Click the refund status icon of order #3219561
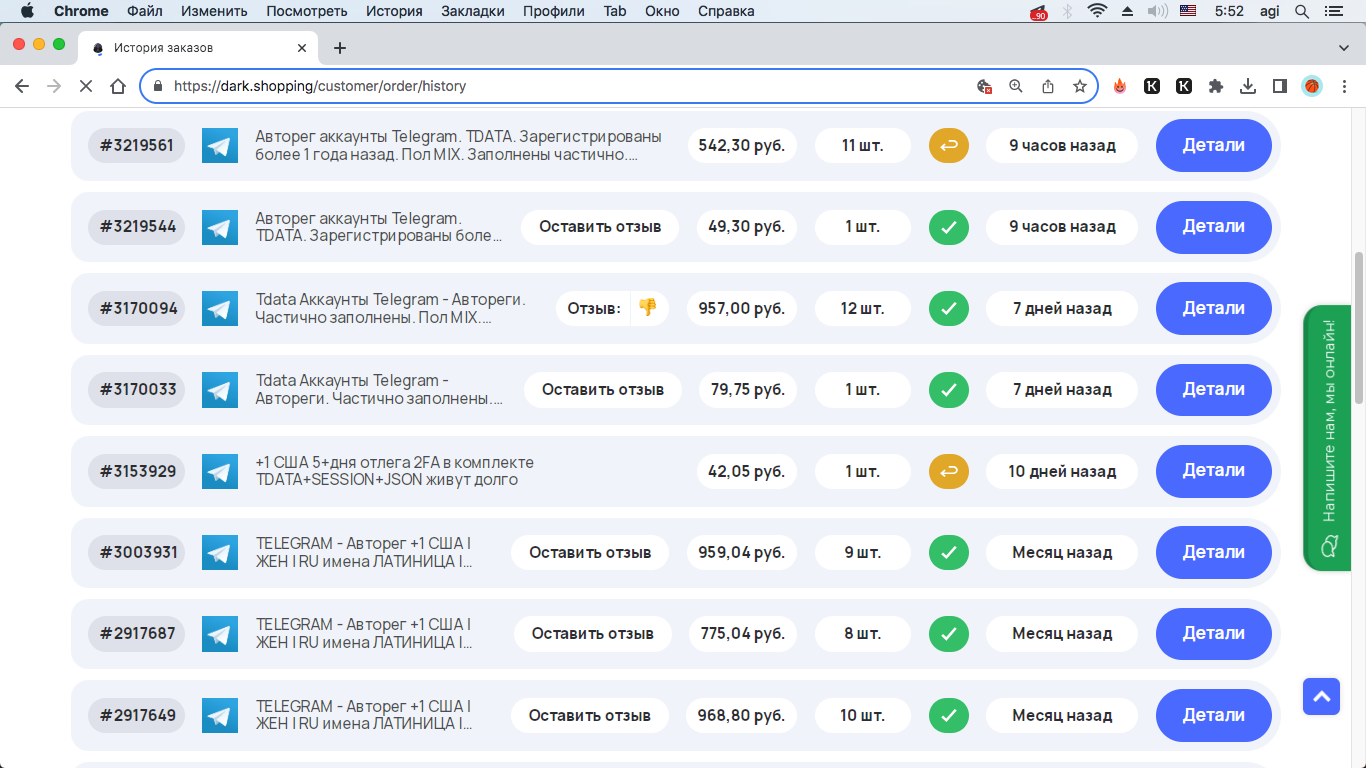The height and width of the screenshot is (768, 1366). 949,146
